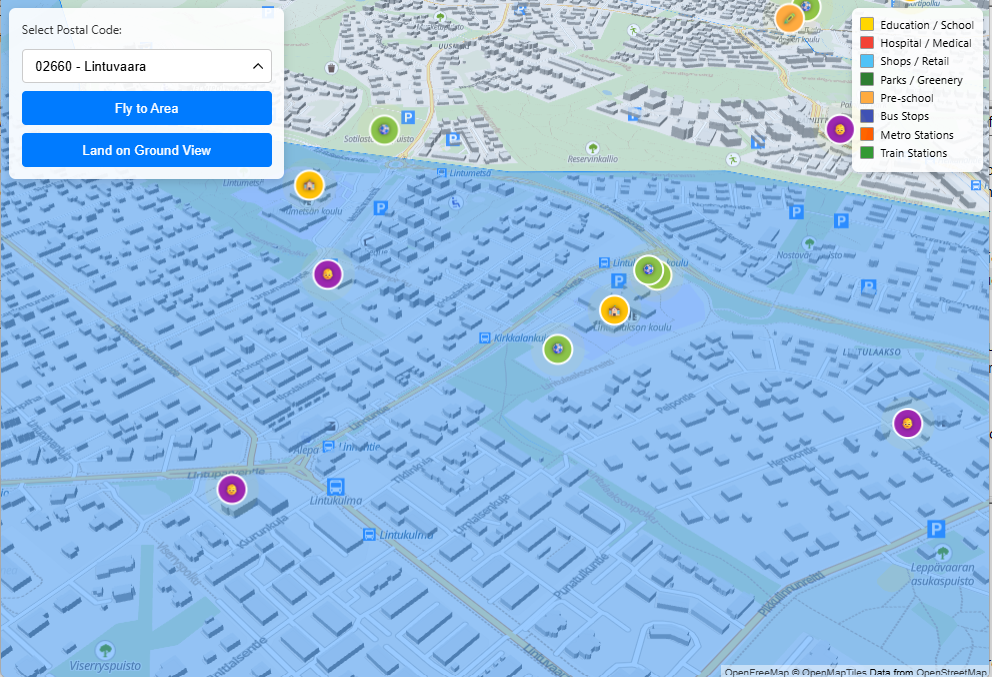The height and width of the screenshot is (677, 992).
Task: Click the Shops / Retail light blue swatch
Action: coord(867,61)
